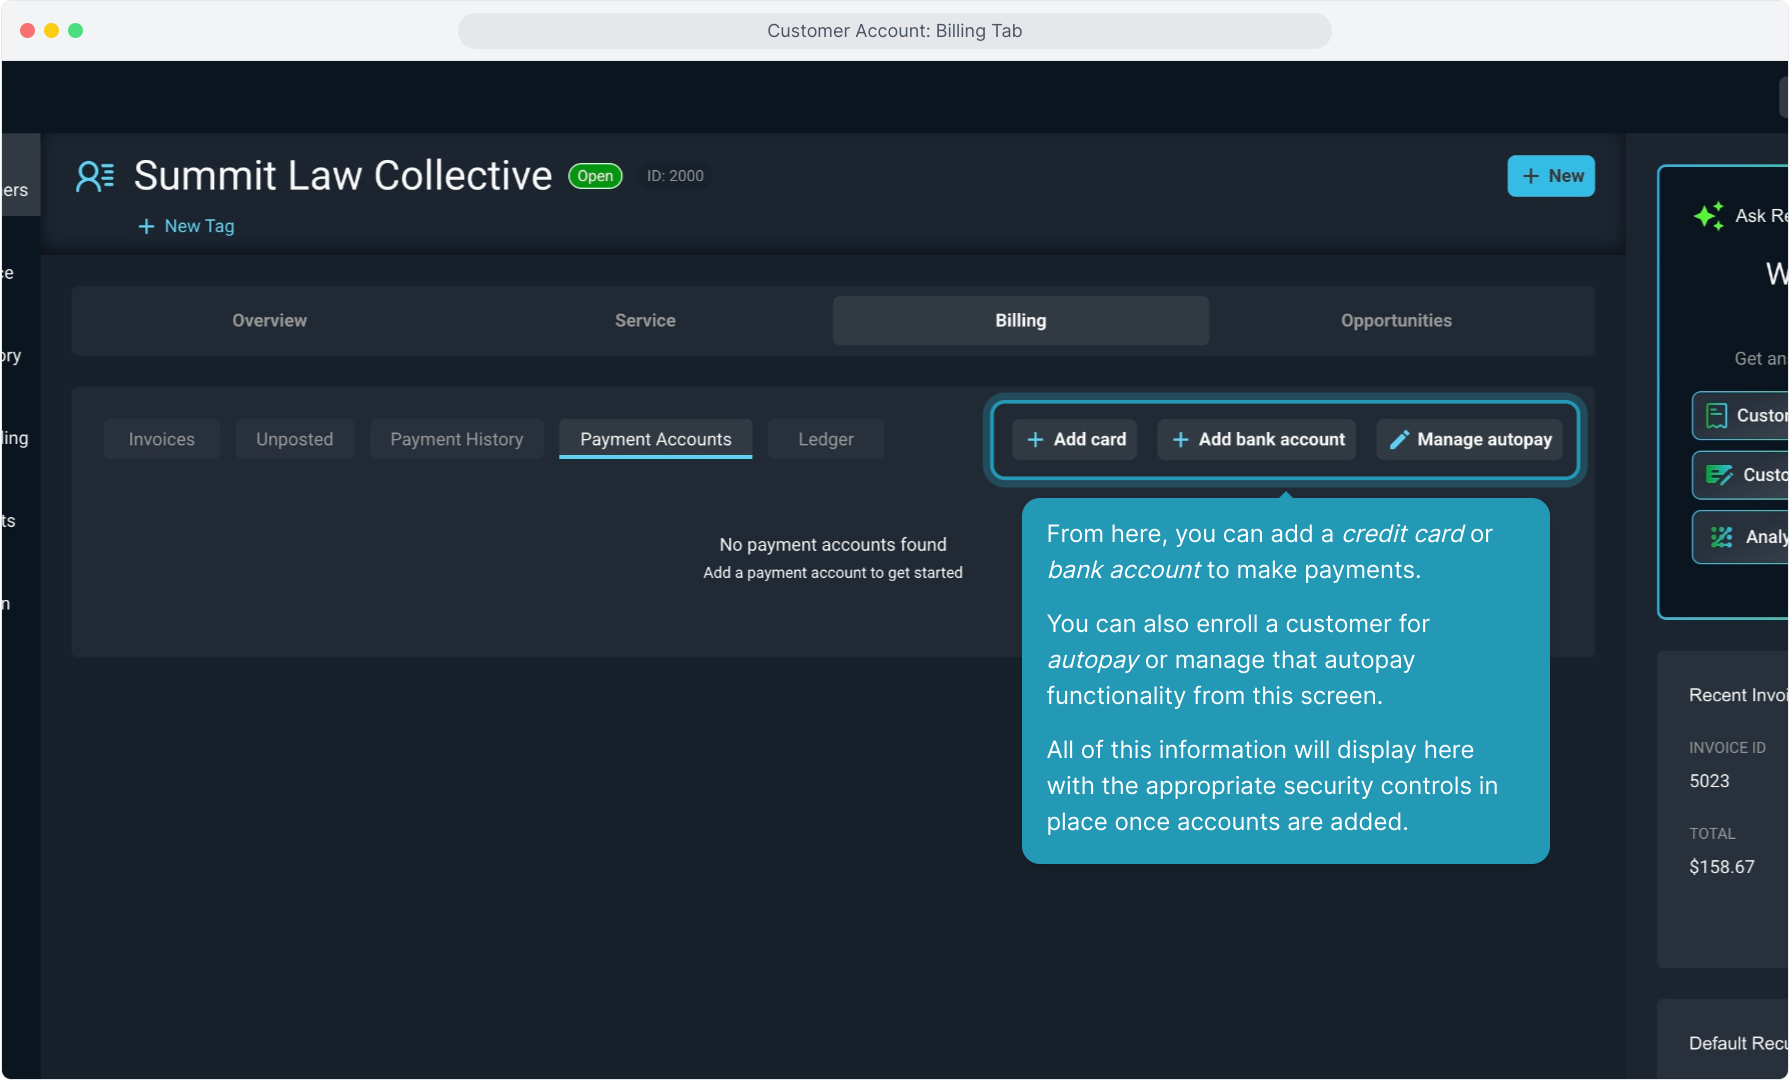This screenshot has height=1080, width=1790.
Task: Click the receipt icon in the assistant panel
Action: tap(1716, 416)
